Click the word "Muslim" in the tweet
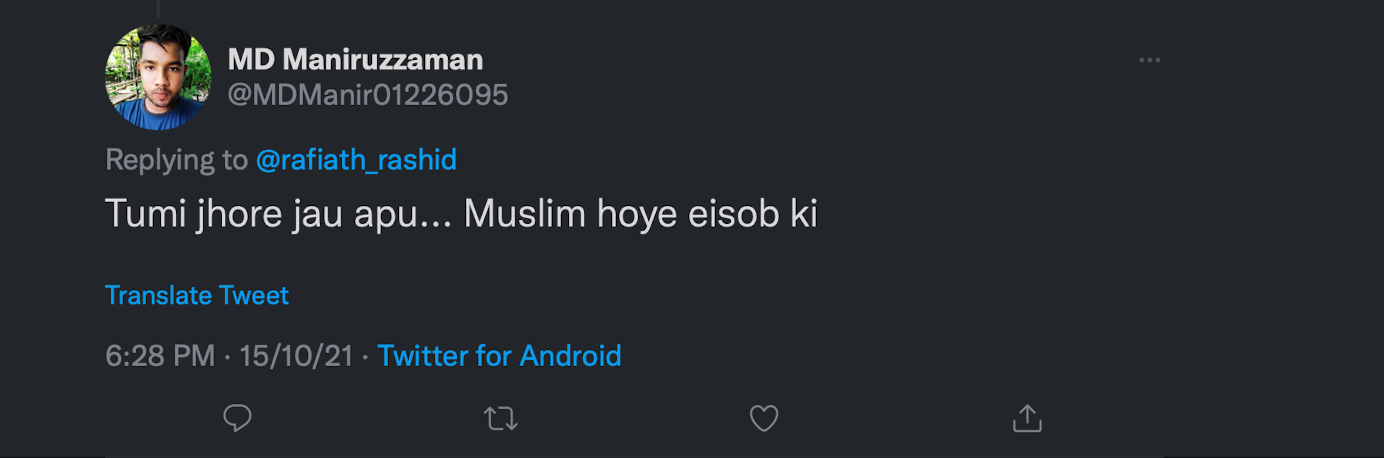The width and height of the screenshot is (1384, 458). coord(526,214)
